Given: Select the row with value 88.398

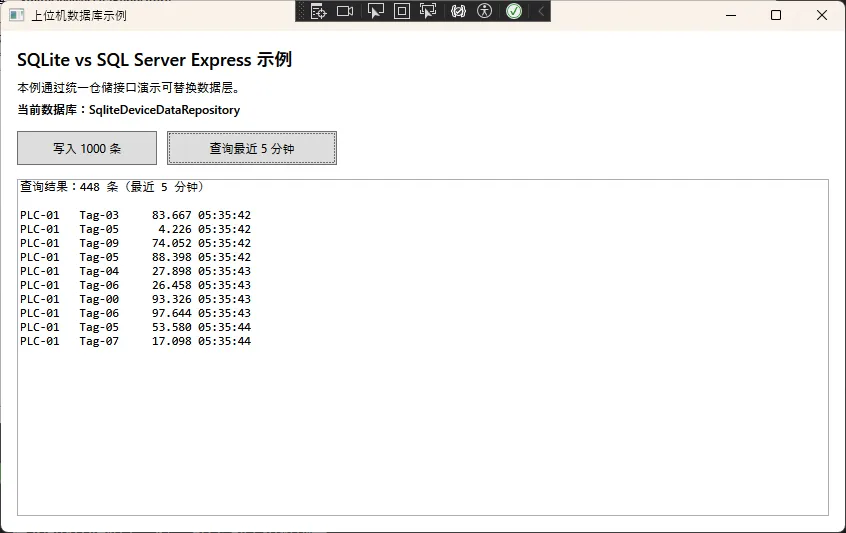Looking at the screenshot, I should tap(135, 257).
